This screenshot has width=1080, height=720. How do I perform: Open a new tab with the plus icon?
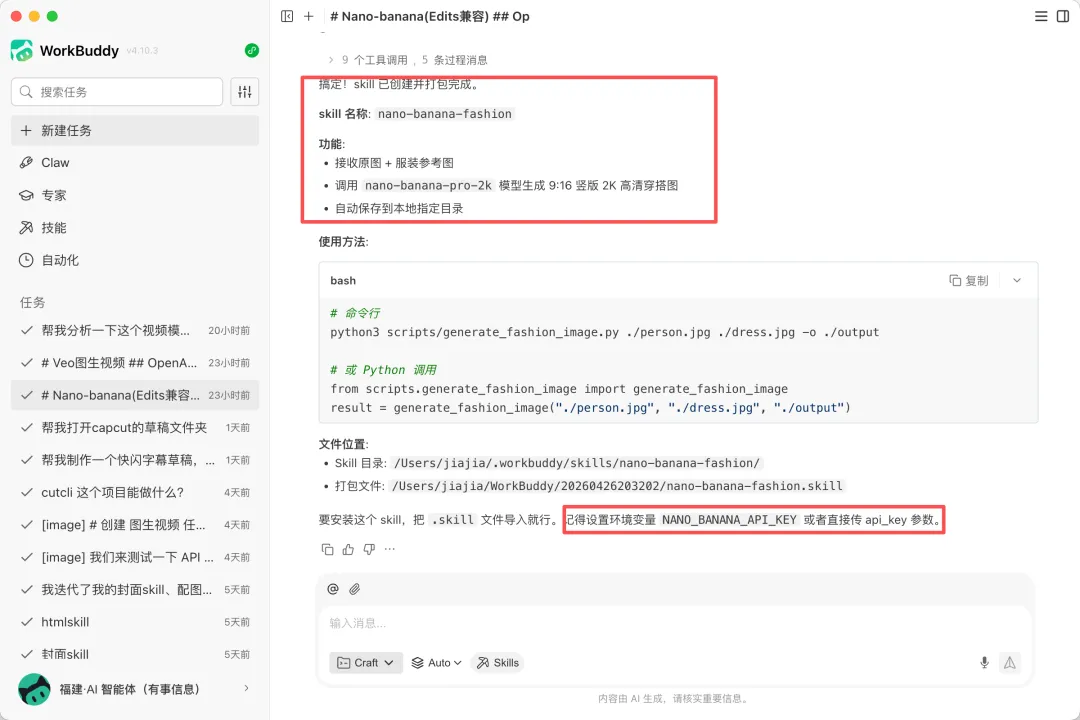click(x=309, y=16)
